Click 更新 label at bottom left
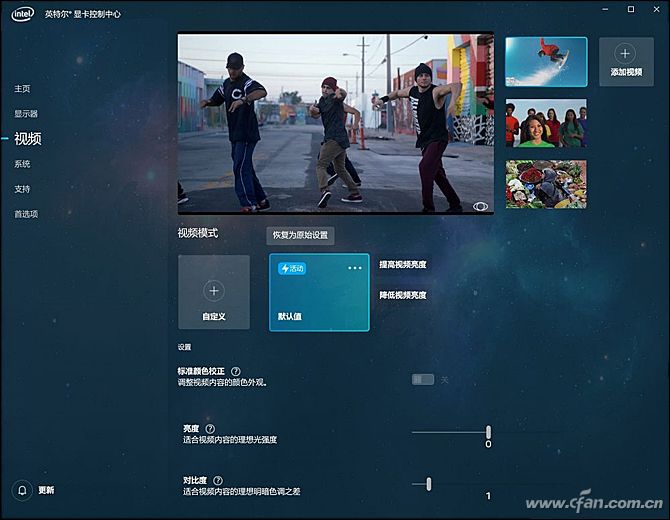 (x=46, y=490)
